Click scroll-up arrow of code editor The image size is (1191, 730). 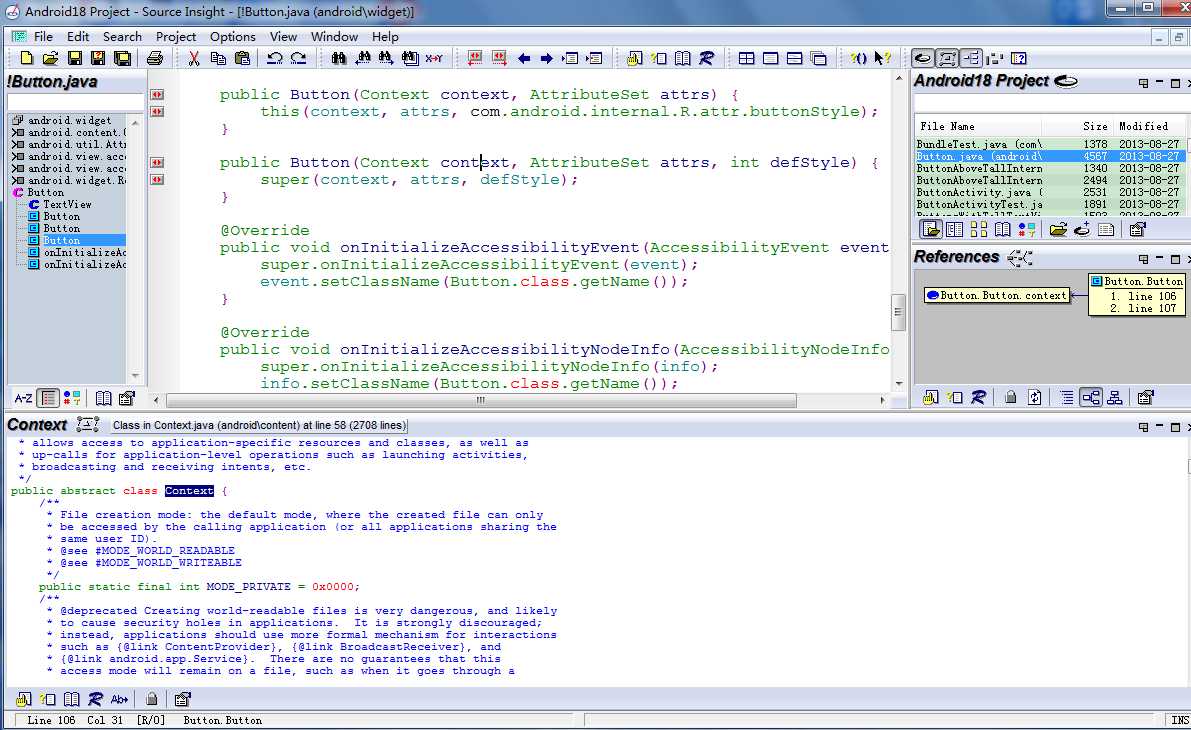(x=899, y=79)
